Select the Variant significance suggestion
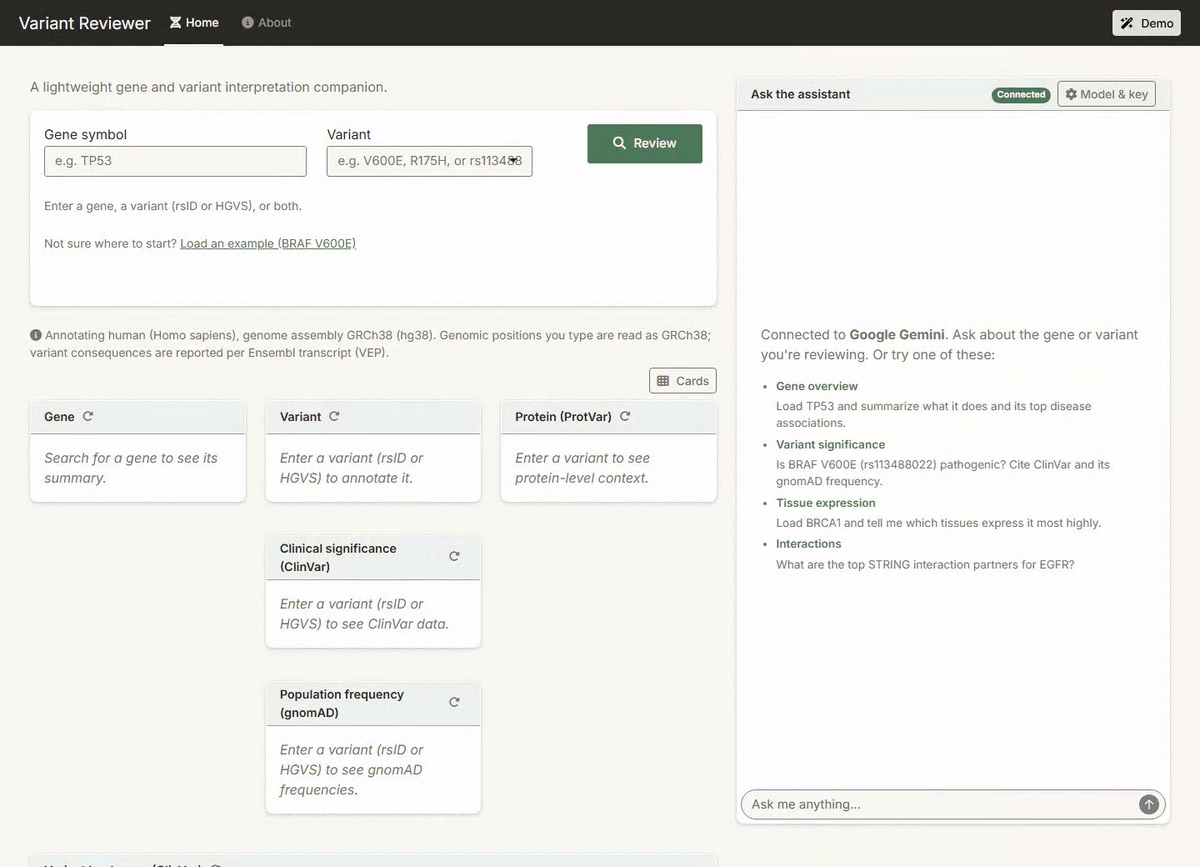Image resolution: width=1200 pixels, height=867 pixels. (830, 444)
